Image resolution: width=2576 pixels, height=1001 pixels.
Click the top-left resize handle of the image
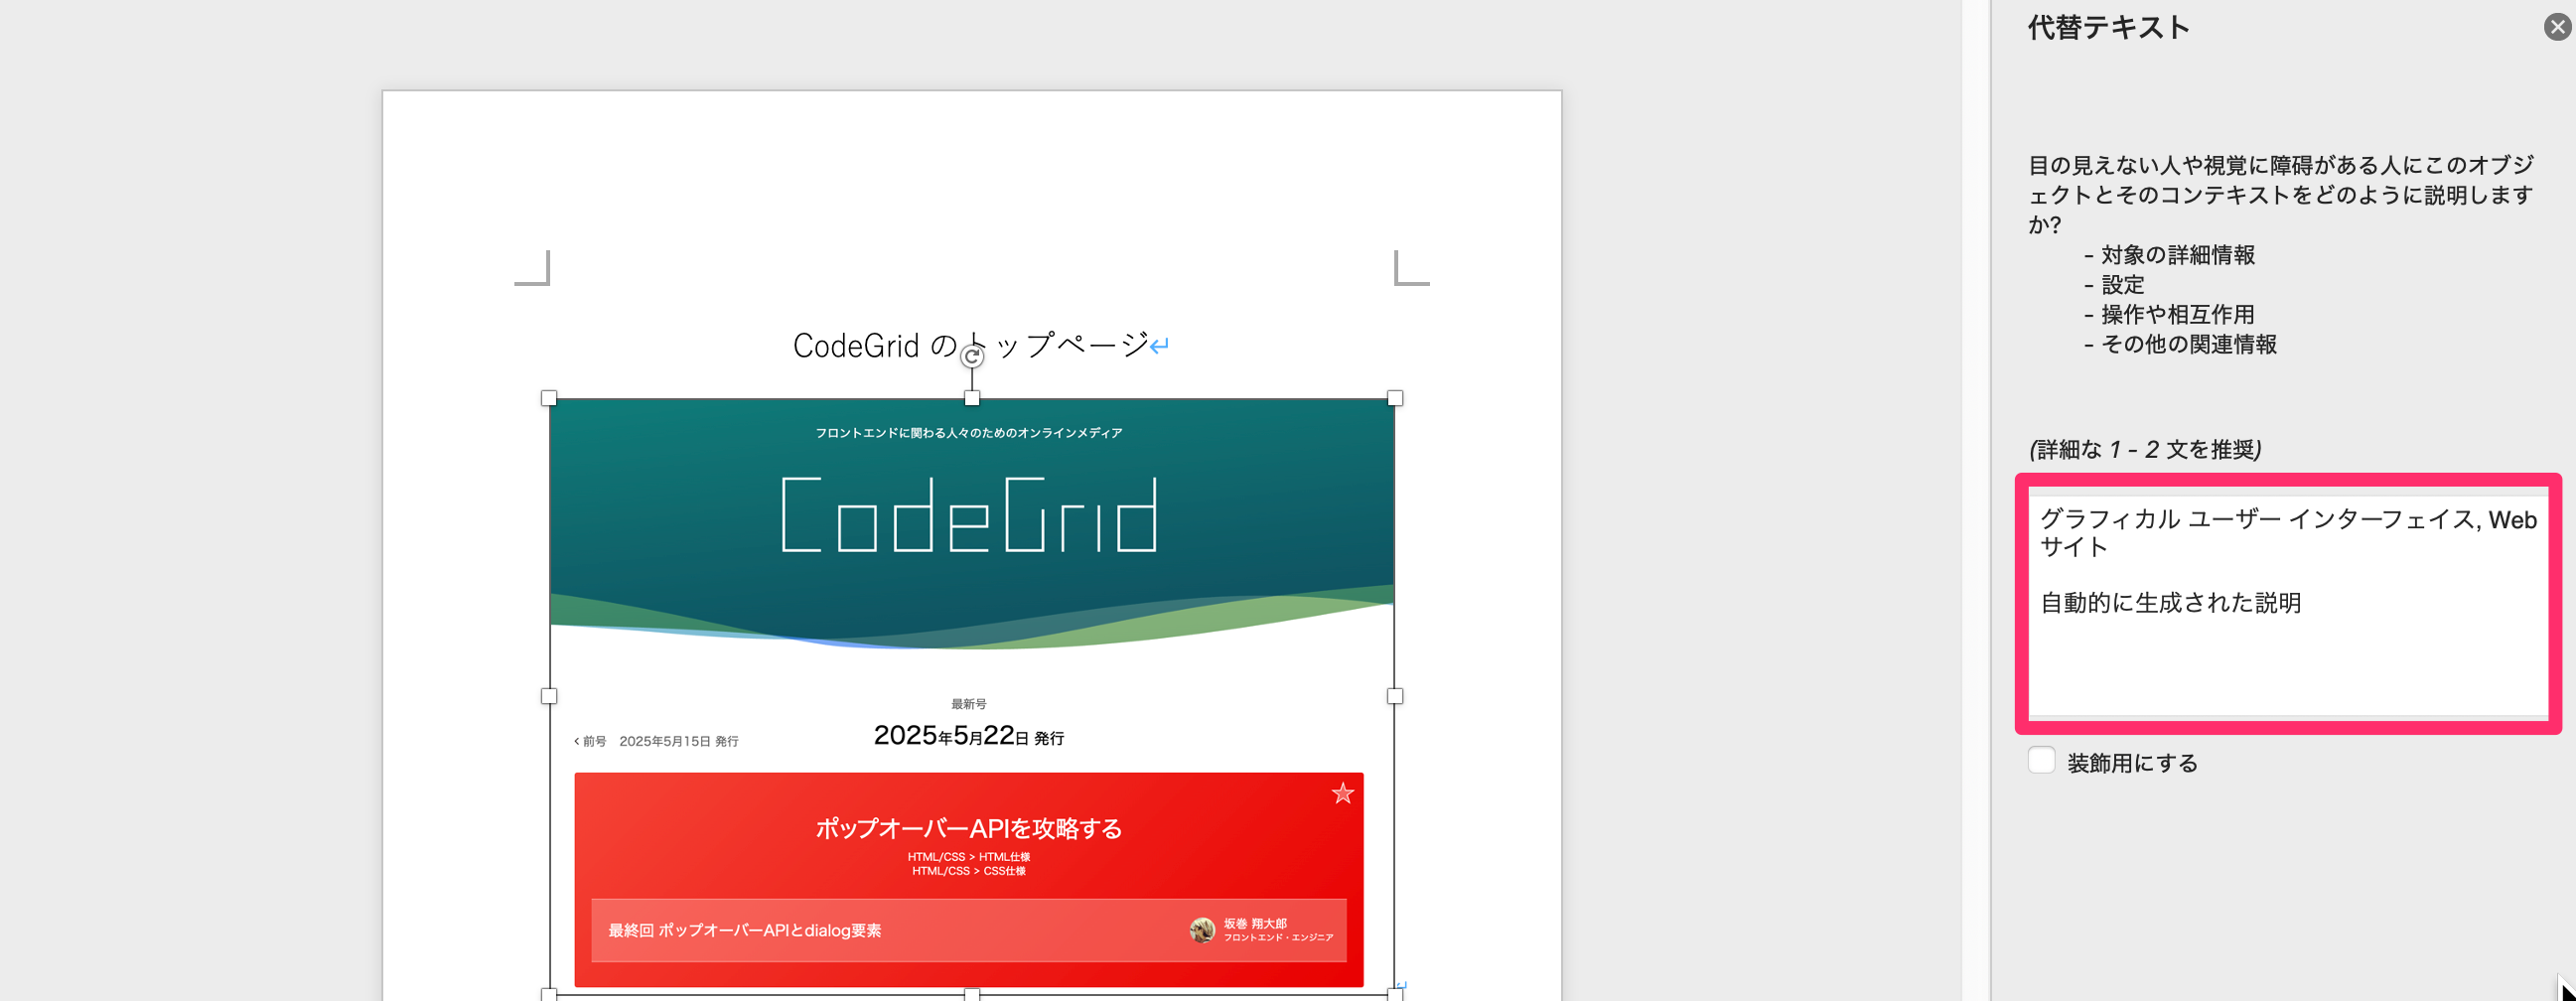pos(549,398)
